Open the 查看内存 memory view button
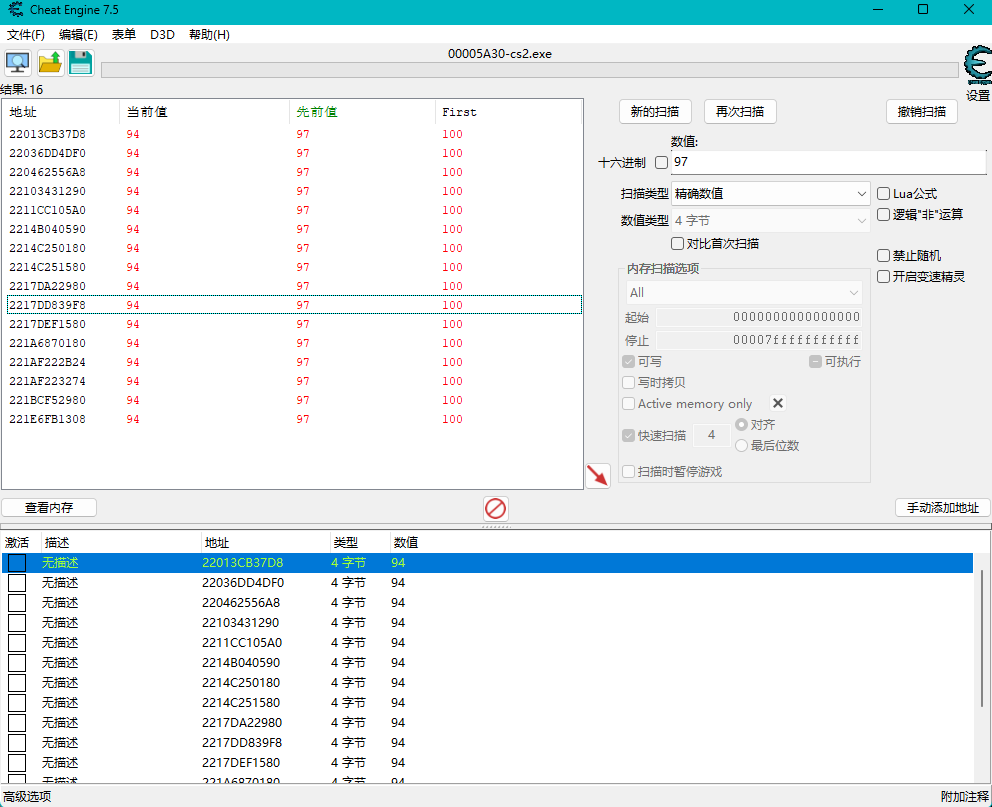This screenshot has height=807, width=992. point(49,507)
